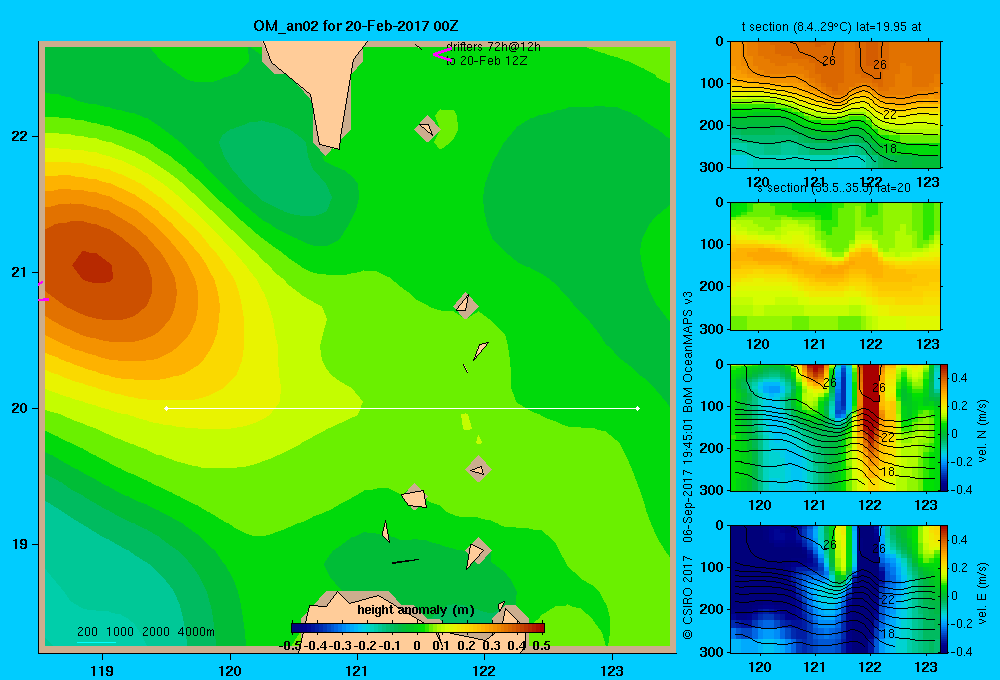1000x680 pixels.
Task: Click the small island near latitude 22 east of Taiwan
Action: [x=427, y=129]
